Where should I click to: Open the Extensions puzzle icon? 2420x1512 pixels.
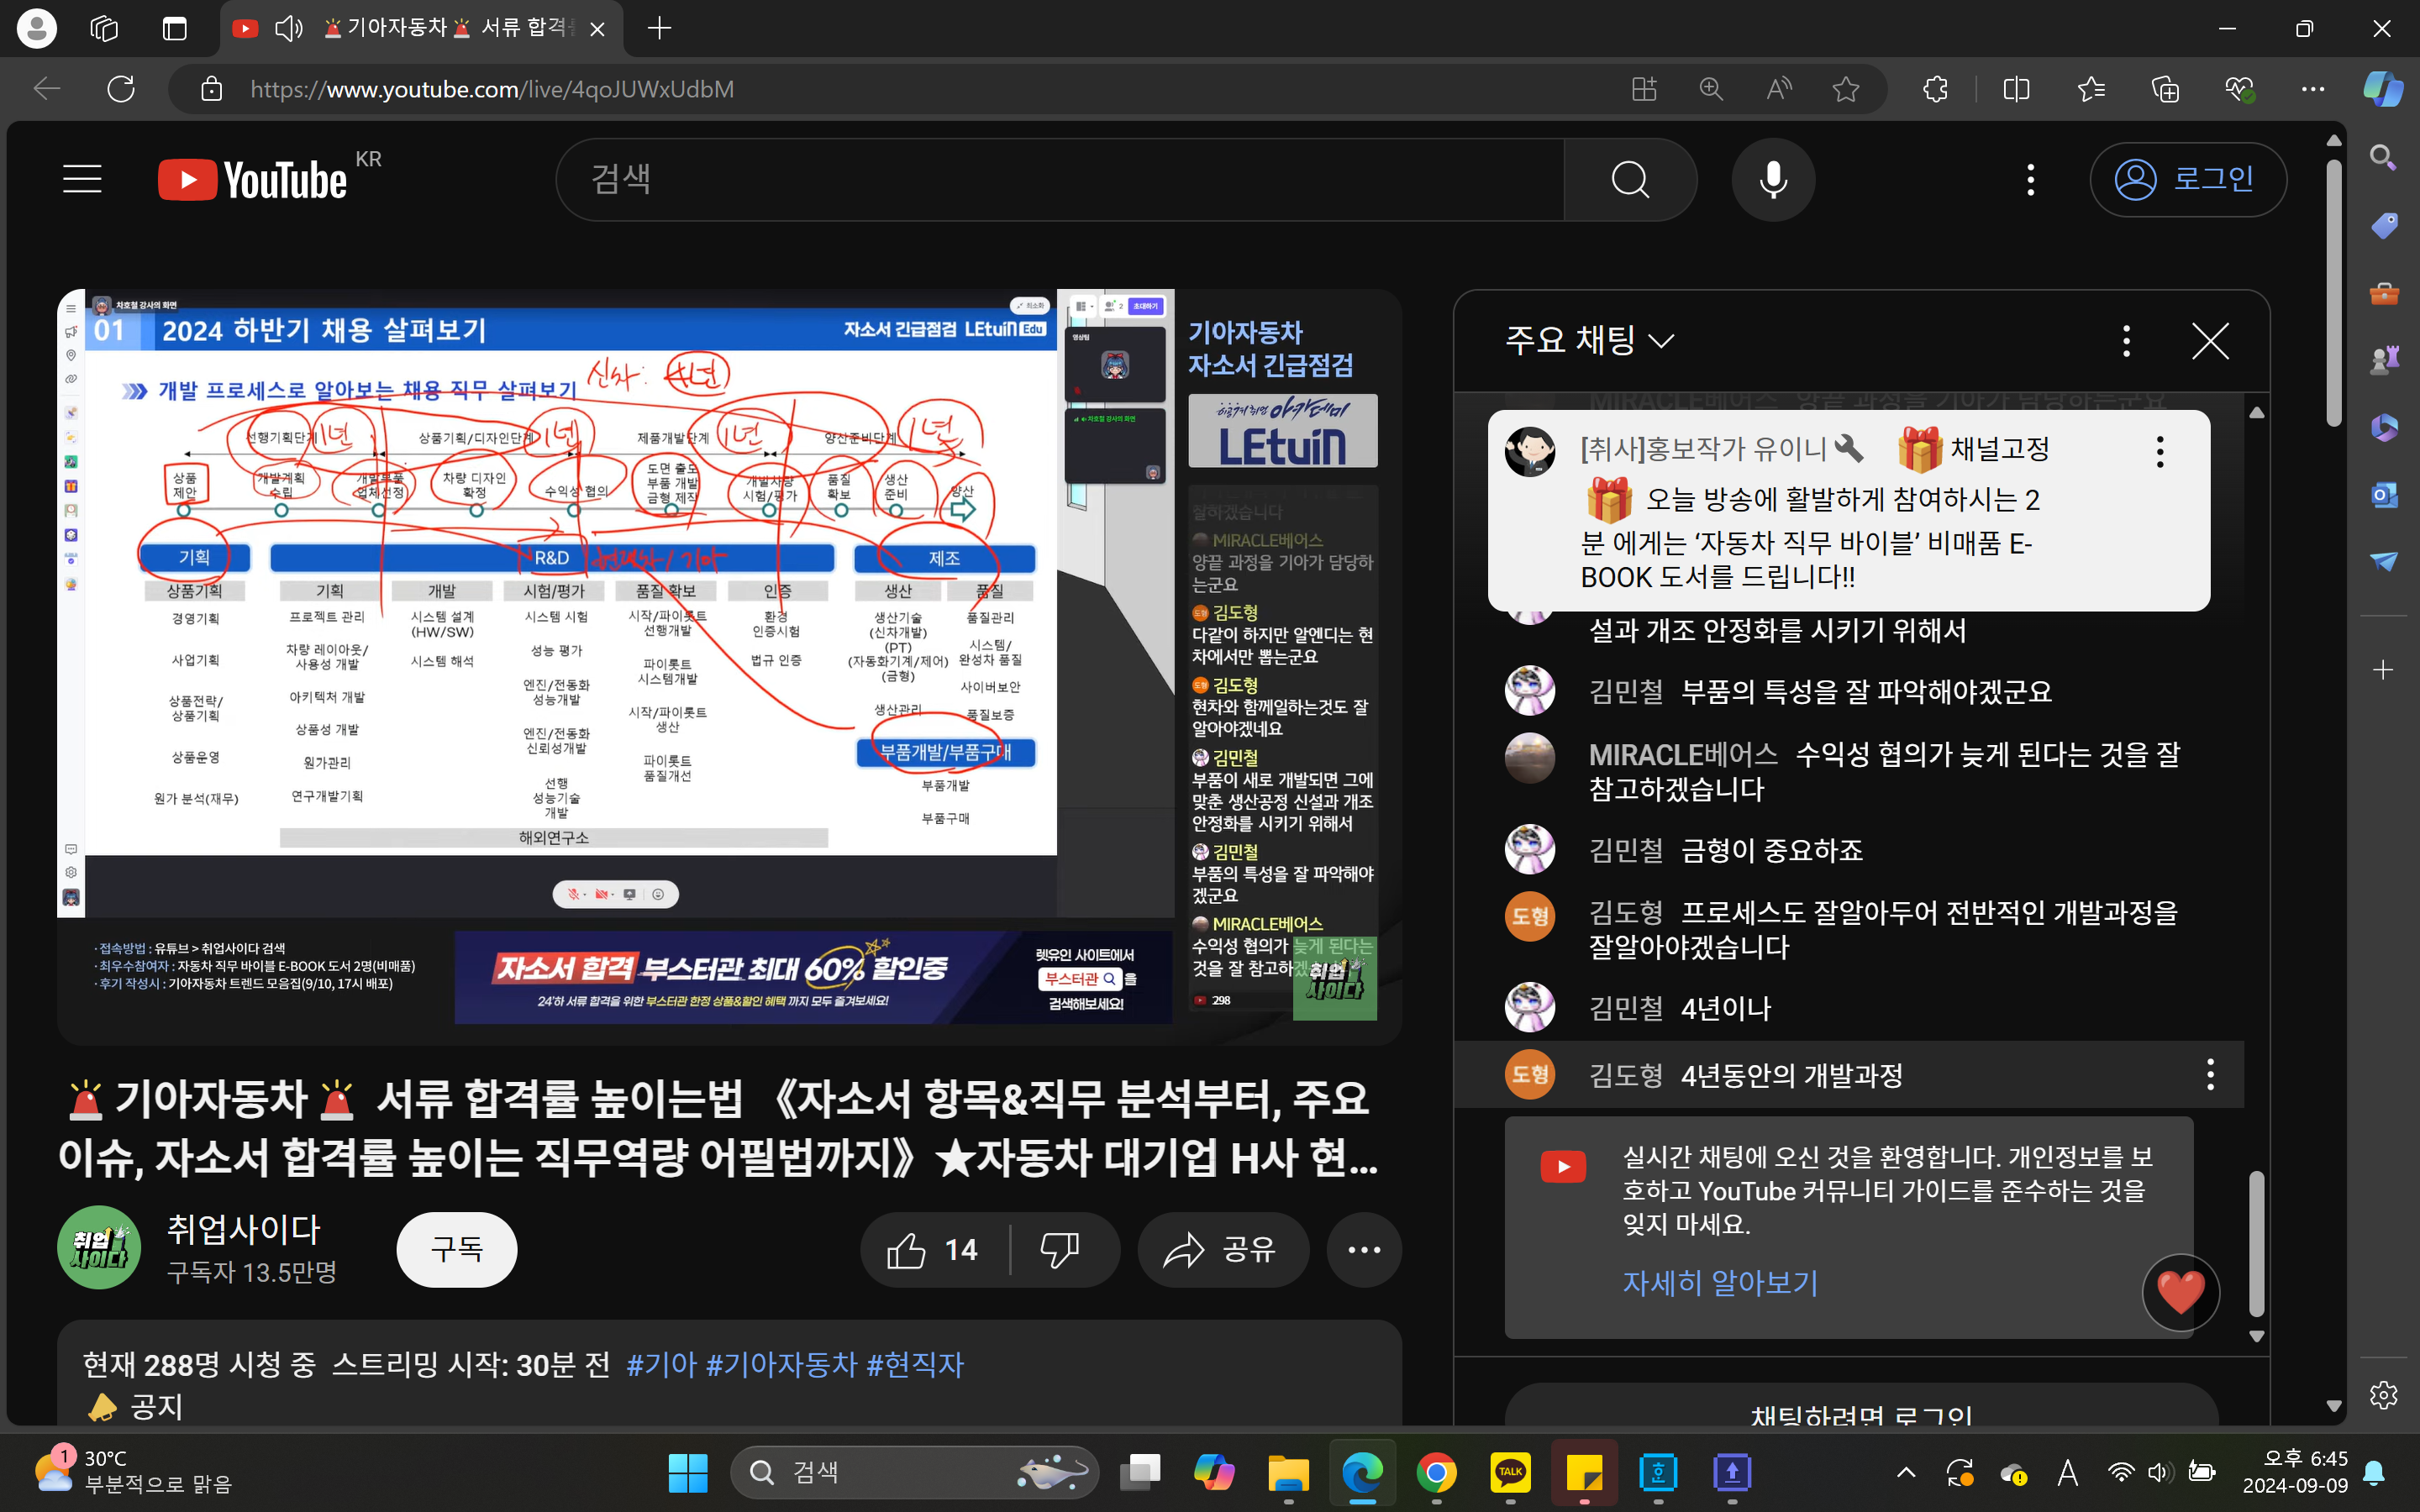coord(1935,89)
